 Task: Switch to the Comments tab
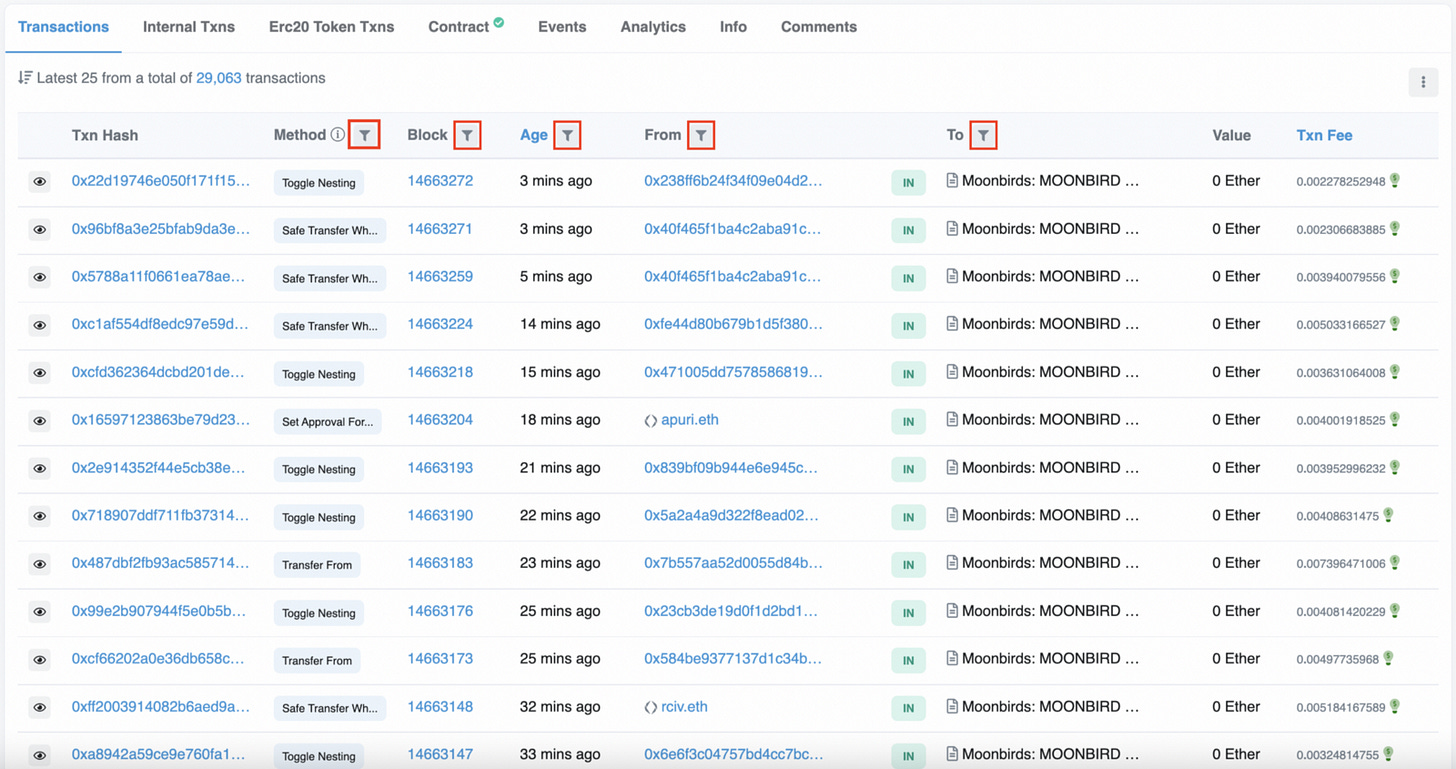tap(819, 27)
